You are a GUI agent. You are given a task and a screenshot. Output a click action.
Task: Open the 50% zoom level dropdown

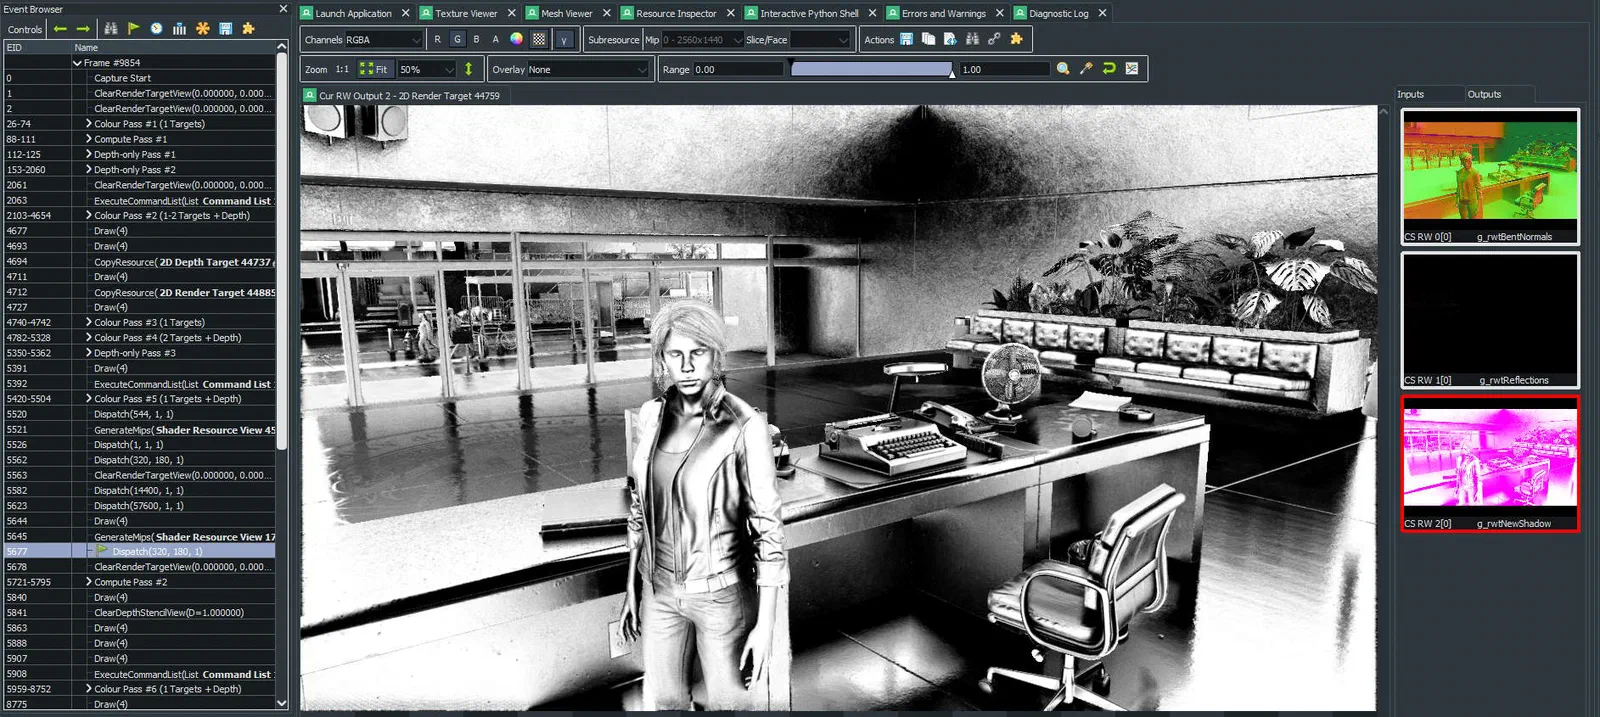427,69
